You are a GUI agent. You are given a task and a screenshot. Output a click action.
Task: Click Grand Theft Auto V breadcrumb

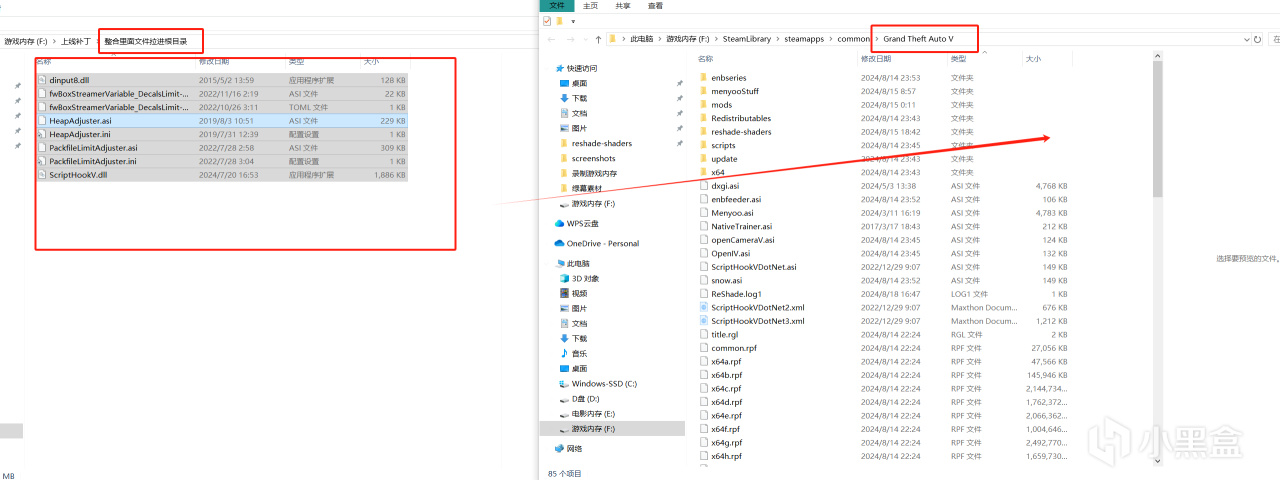coord(918,39)
